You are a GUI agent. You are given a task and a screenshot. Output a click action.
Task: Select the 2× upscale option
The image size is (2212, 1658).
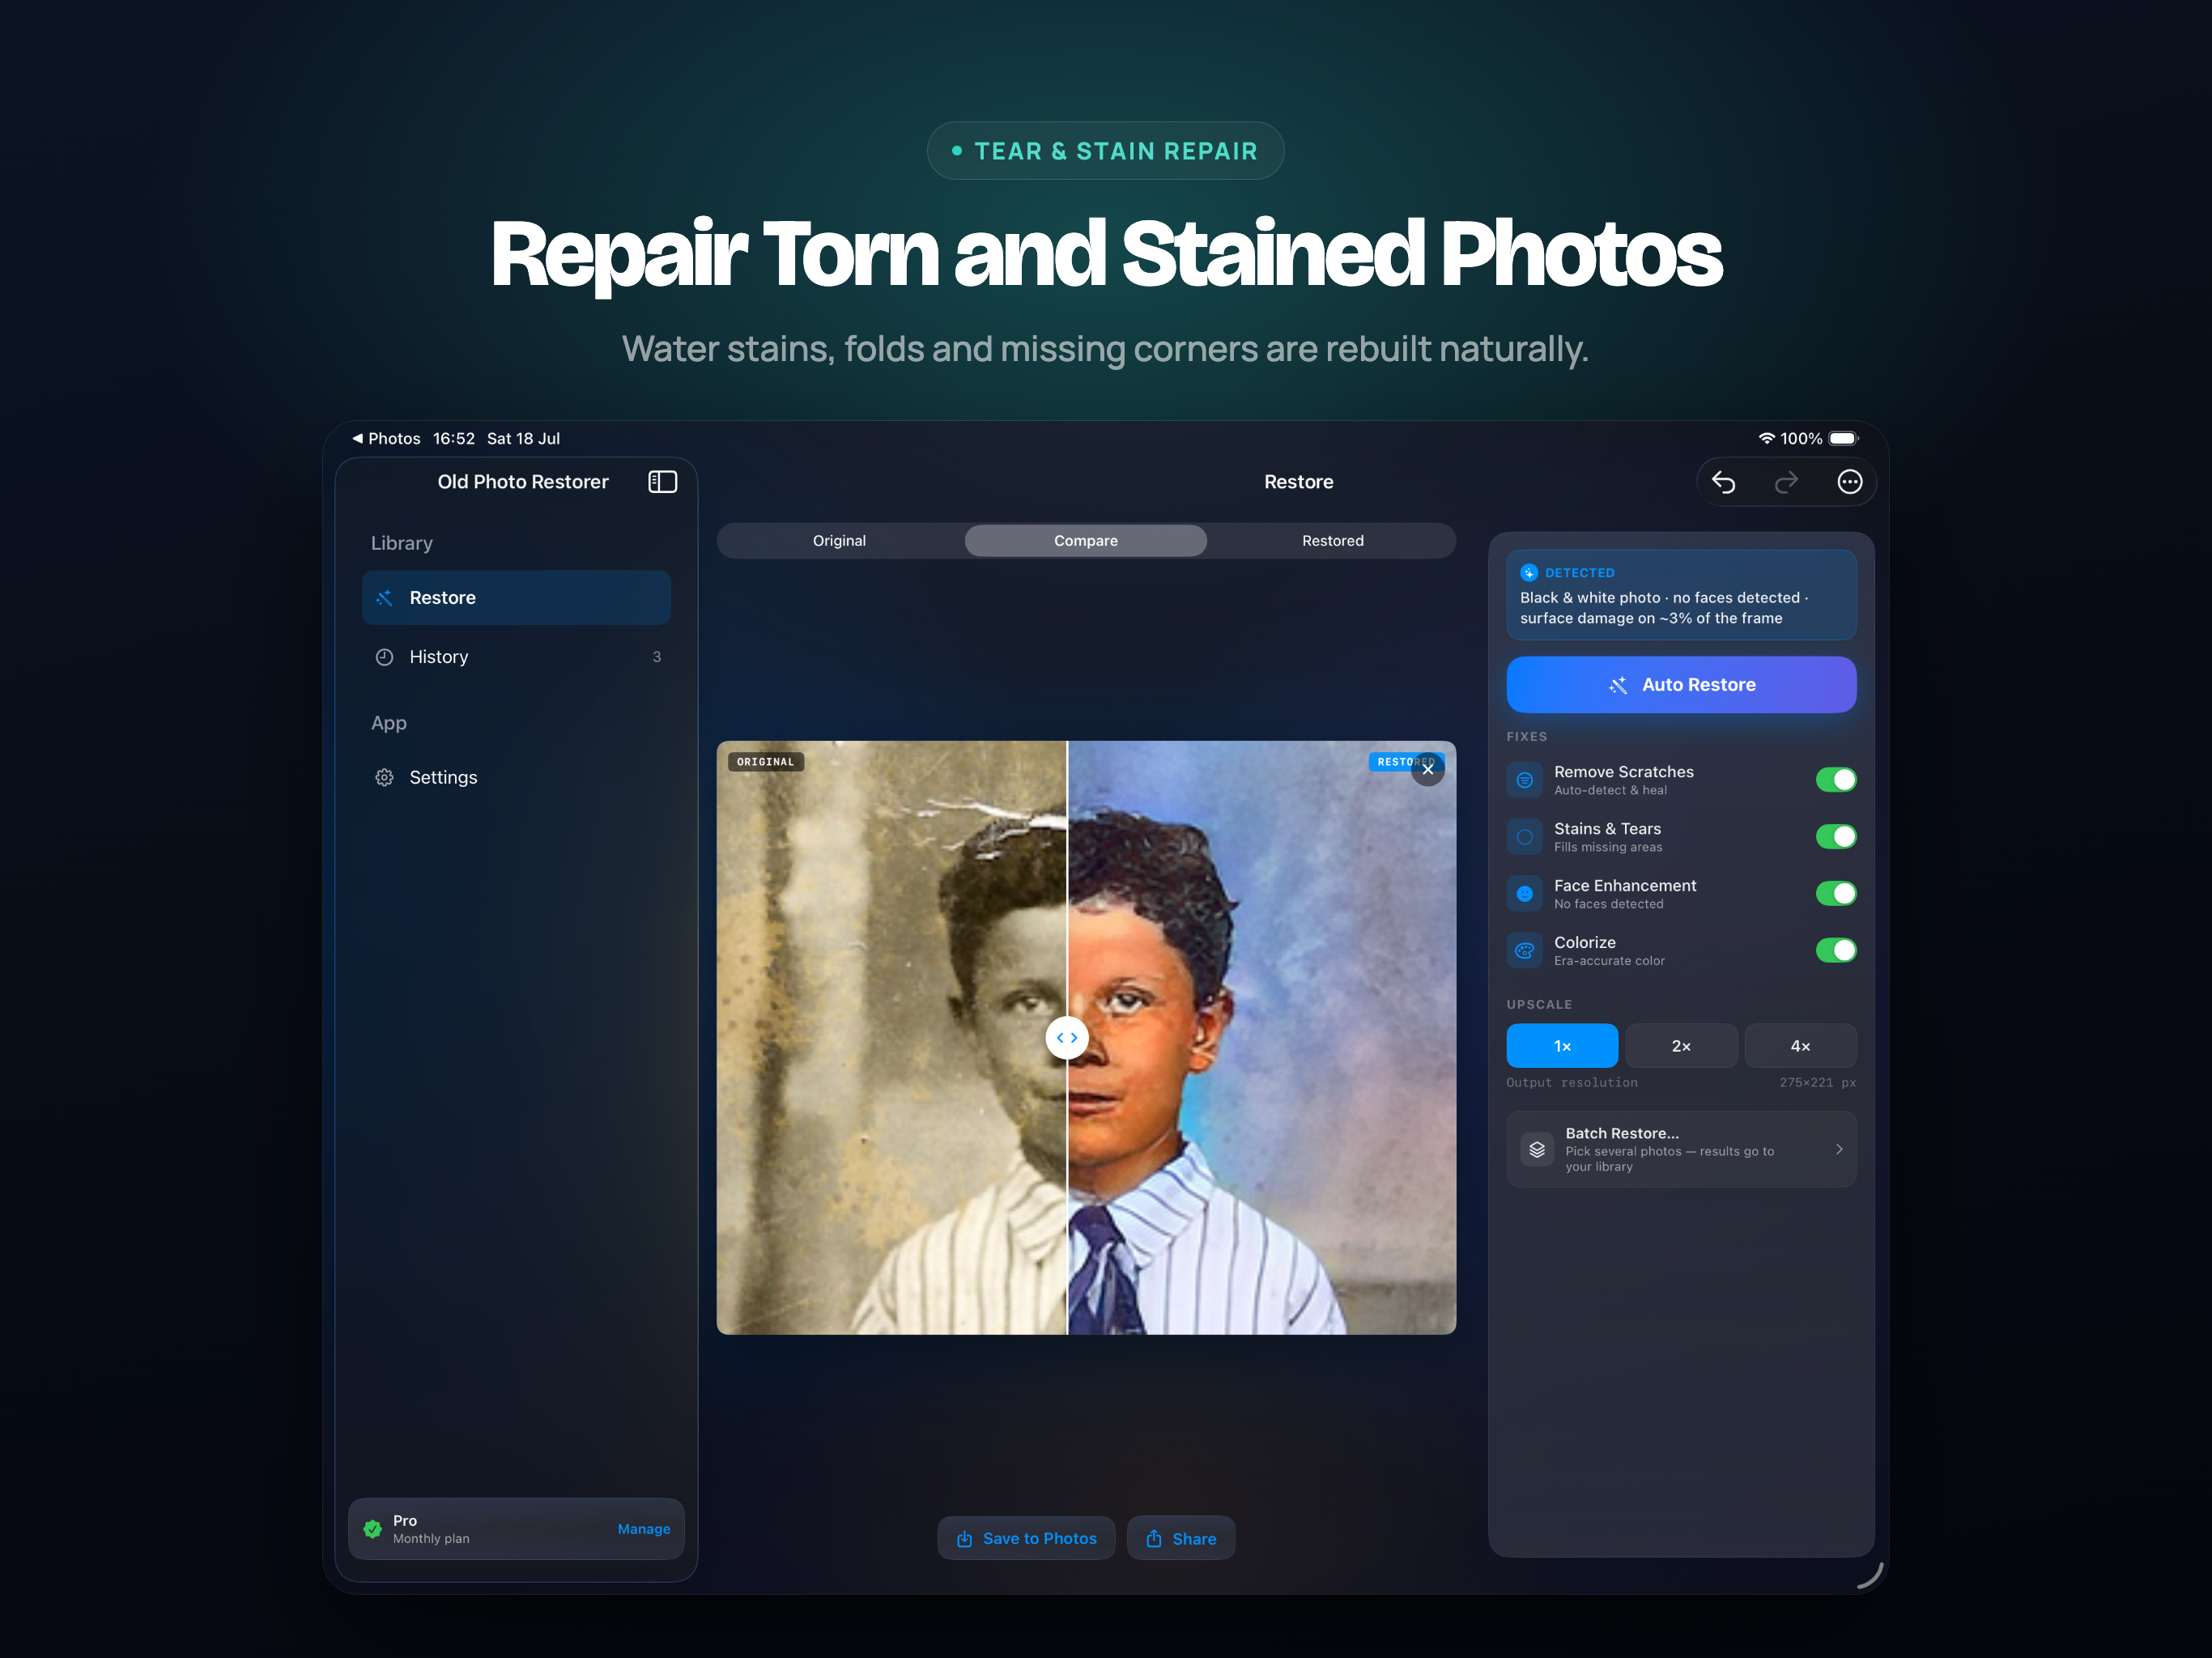(1681, 1046)
